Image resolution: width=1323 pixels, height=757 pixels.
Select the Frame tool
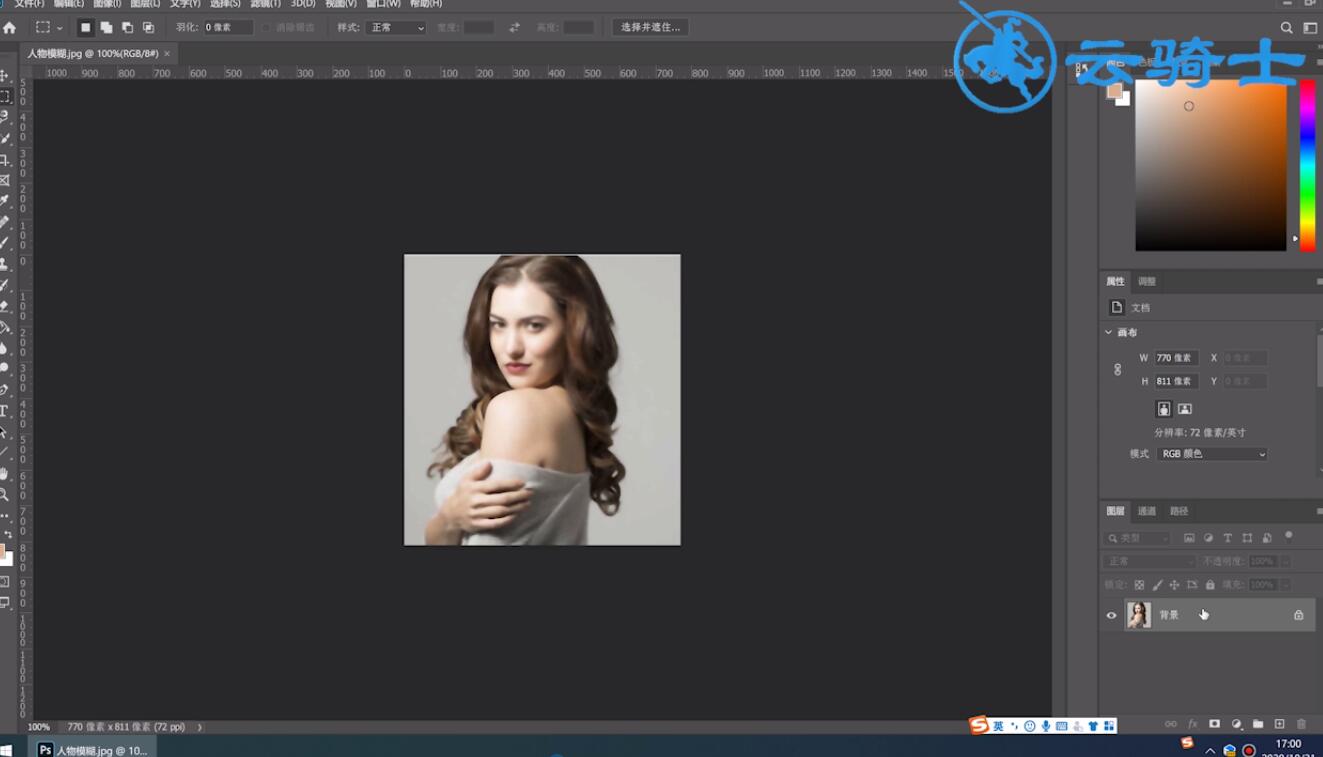click(5, 180)
